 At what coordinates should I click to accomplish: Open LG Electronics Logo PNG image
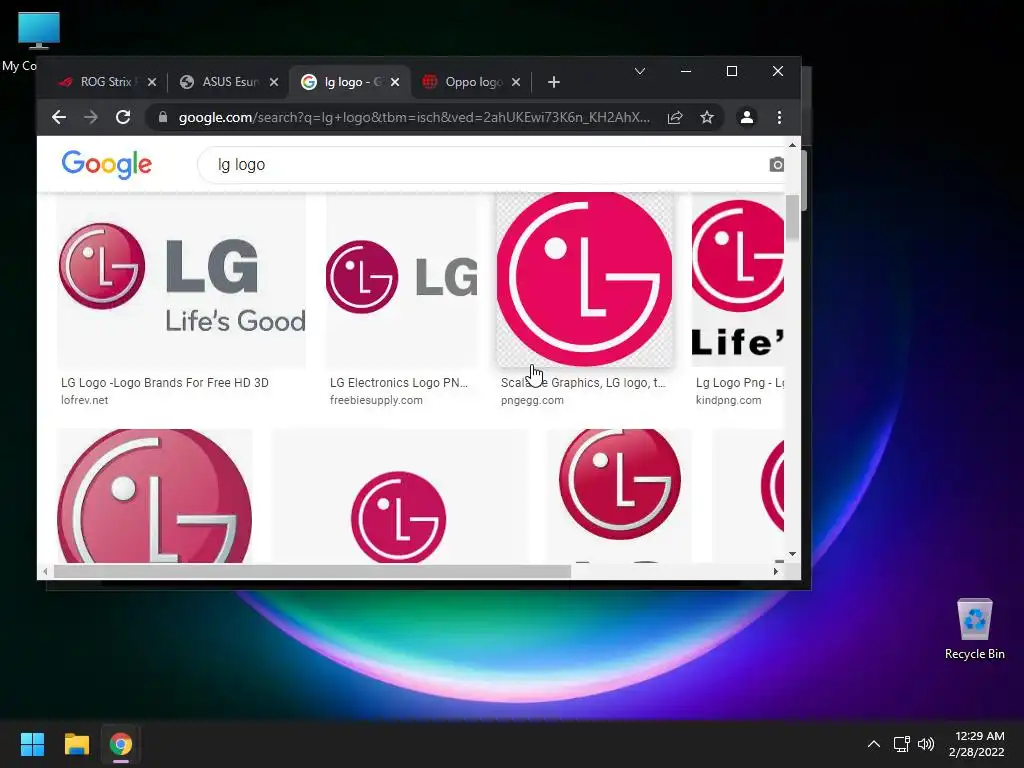tap(402, 281)
